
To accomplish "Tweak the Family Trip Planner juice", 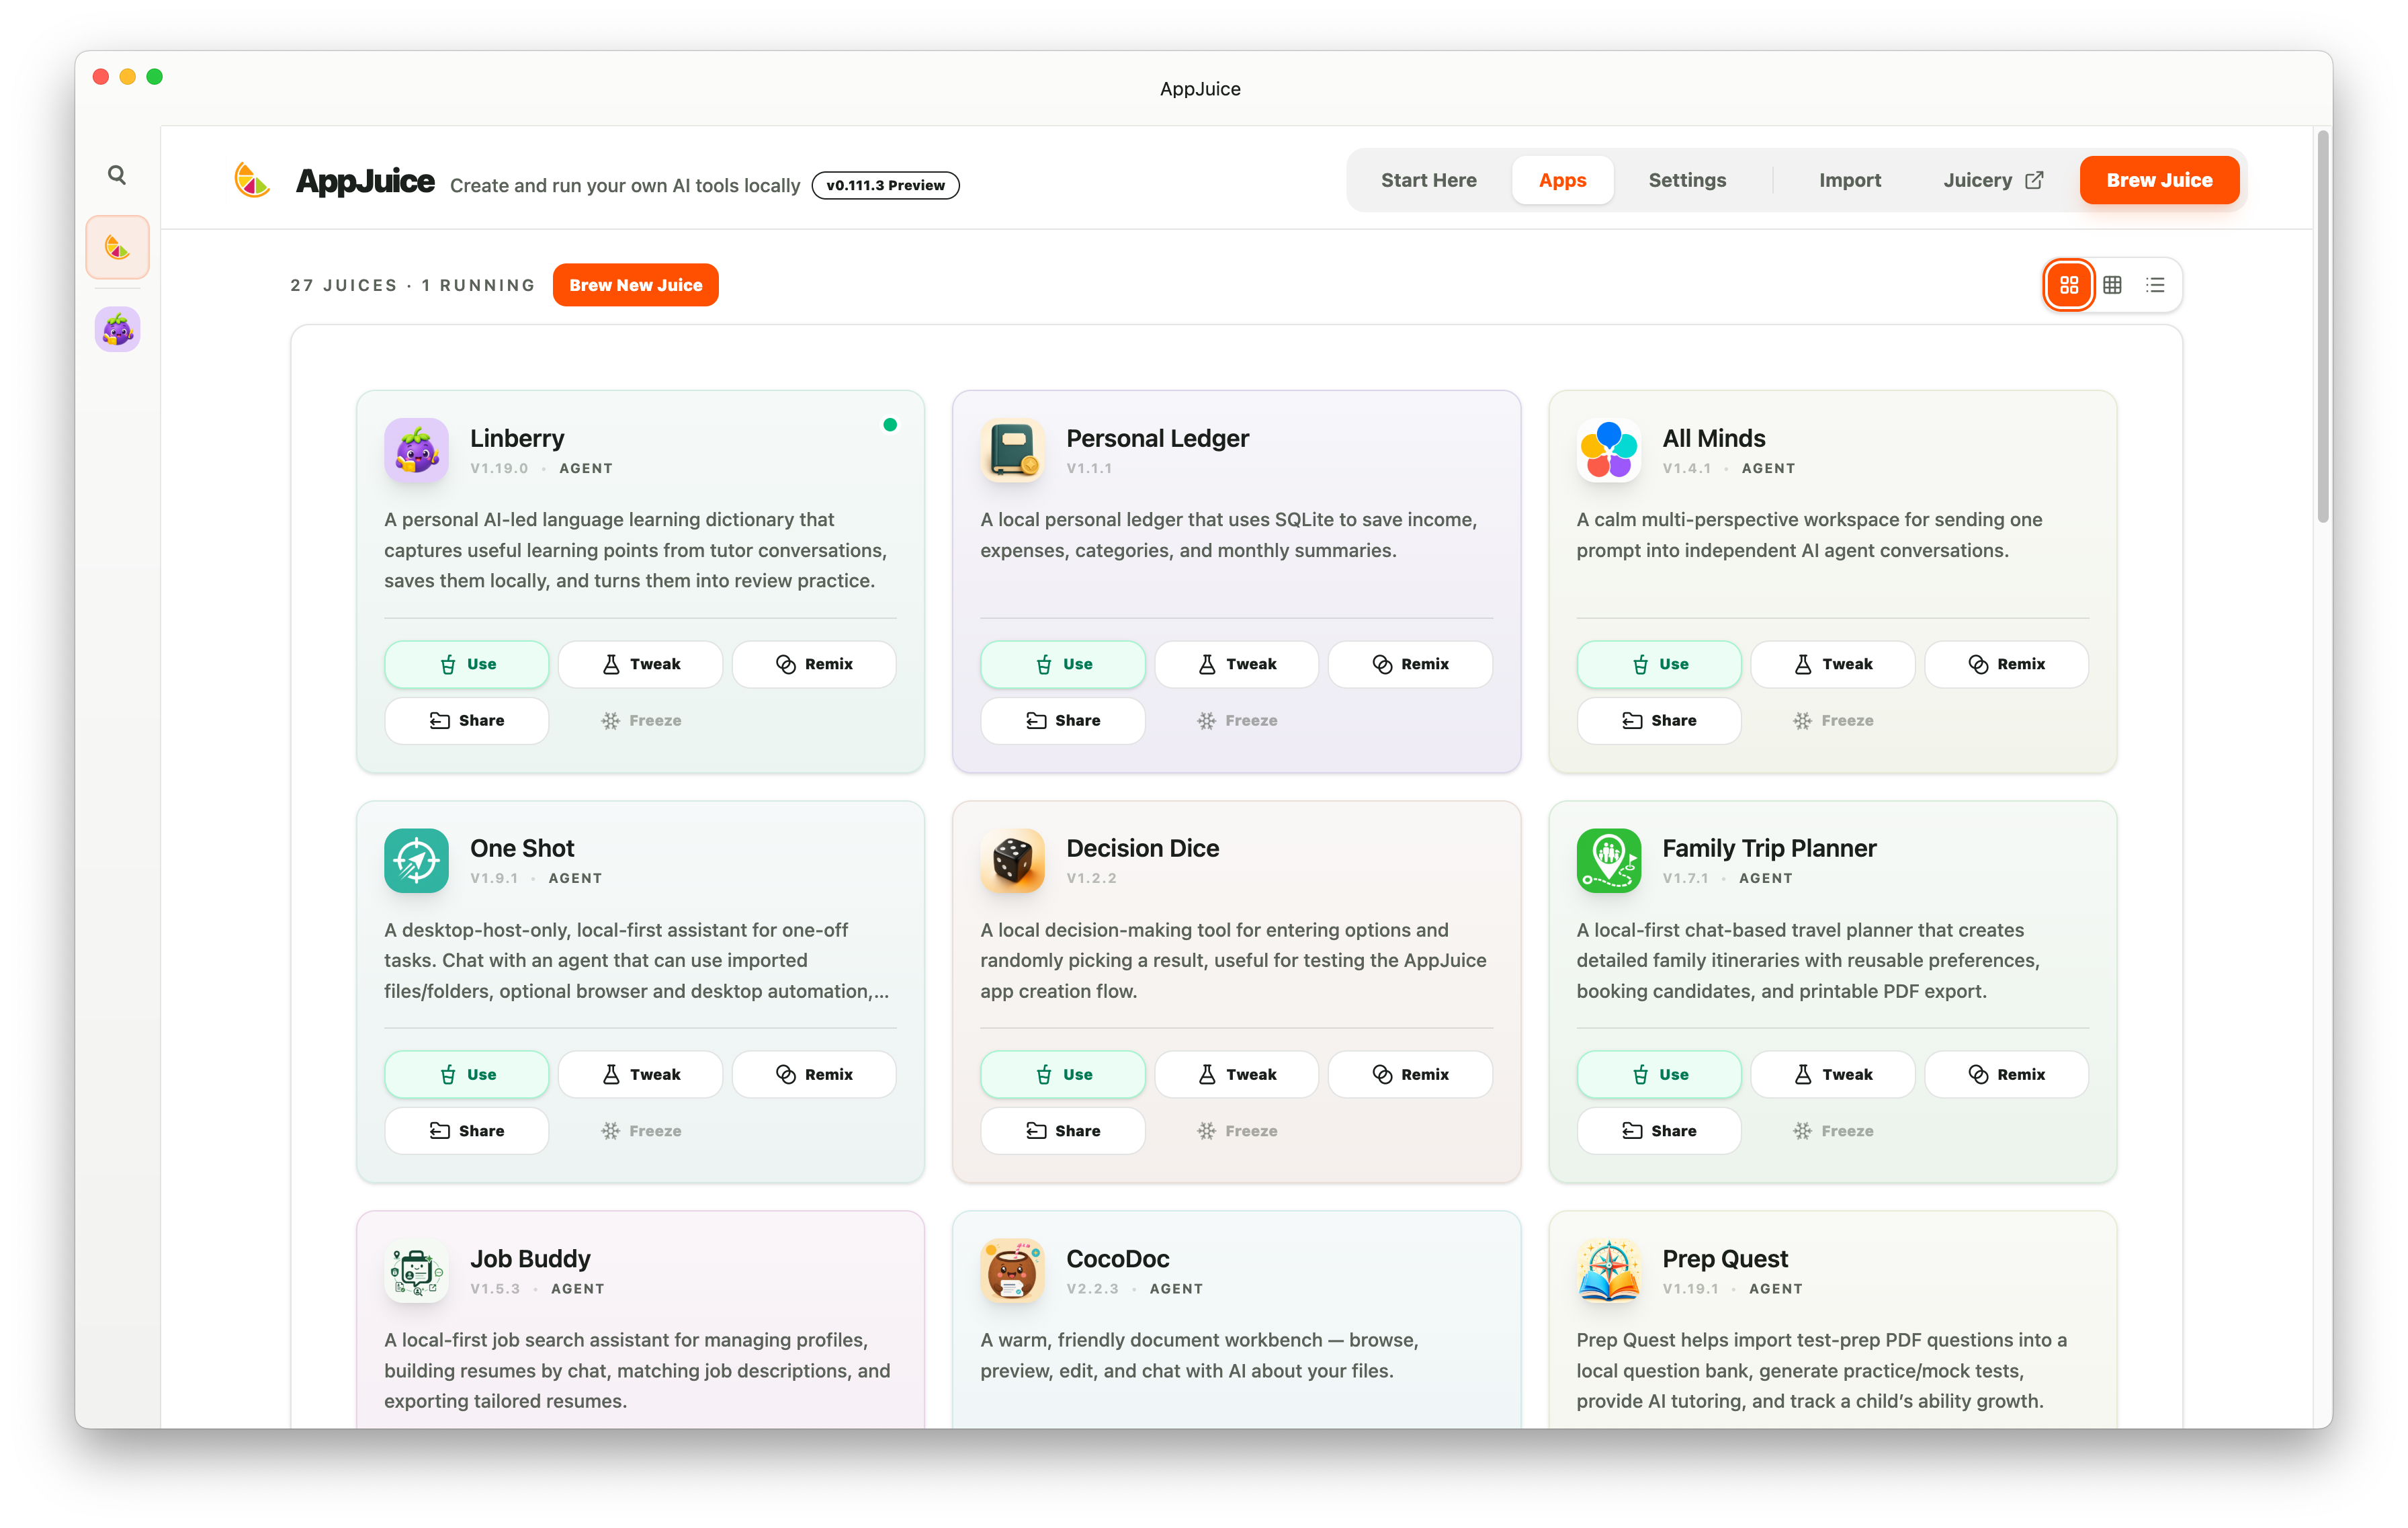I will pyautogui.click(x=1833, y=1074).
